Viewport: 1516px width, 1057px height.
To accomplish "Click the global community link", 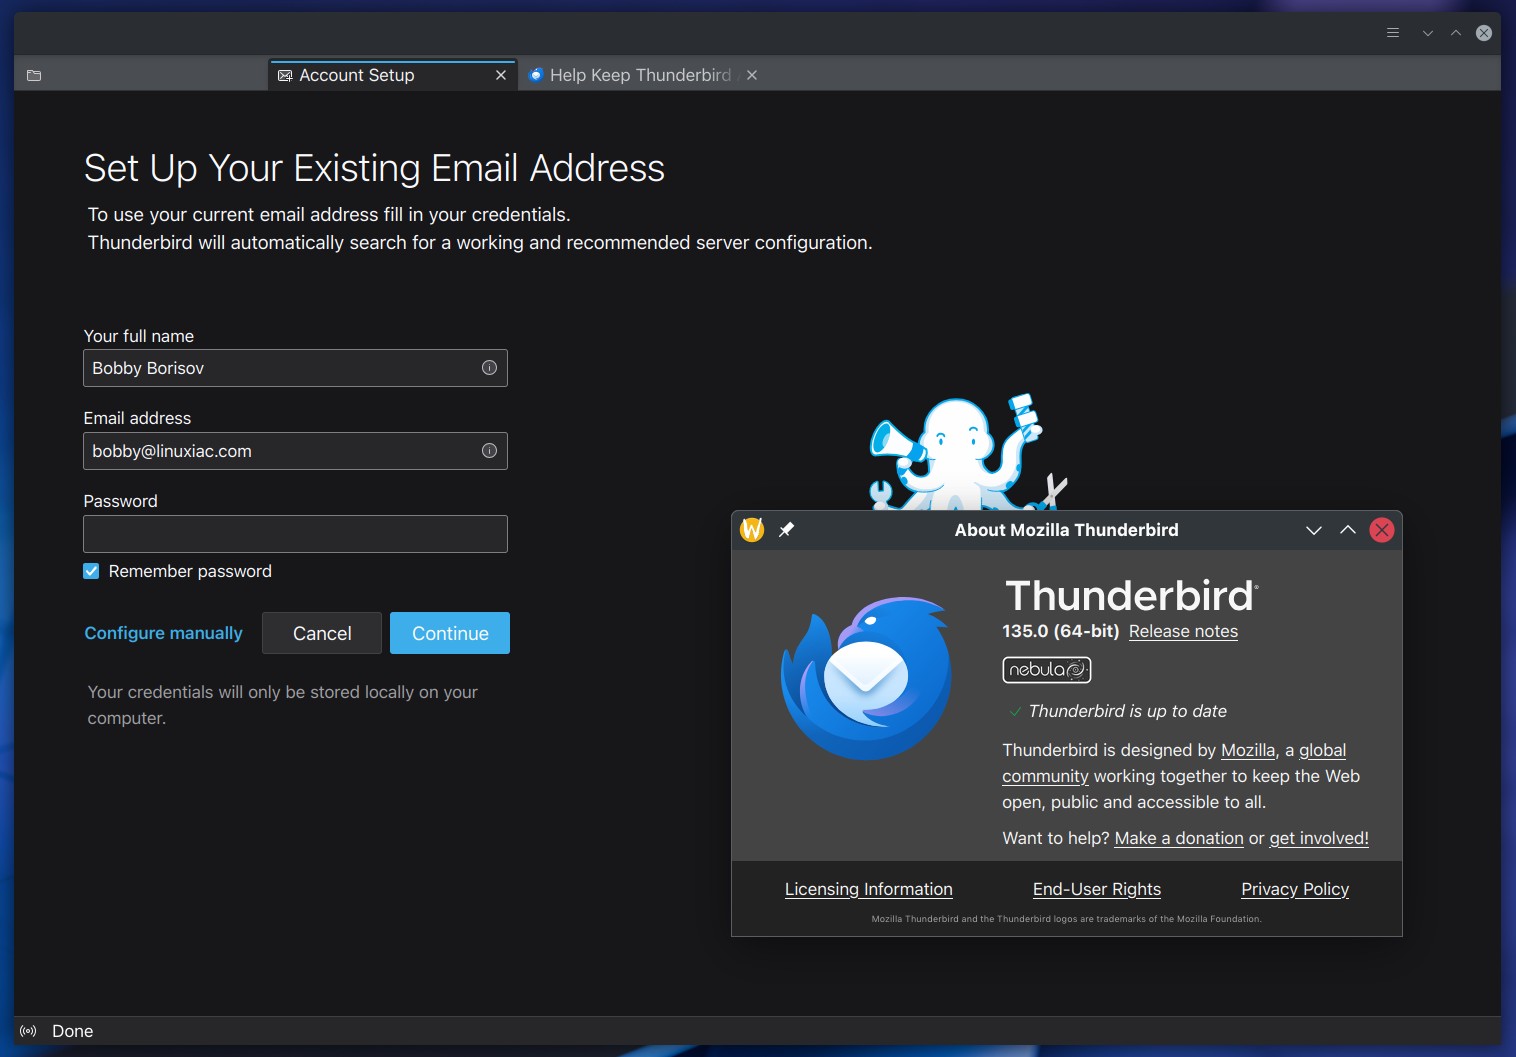I will [x=1322, y=750].
